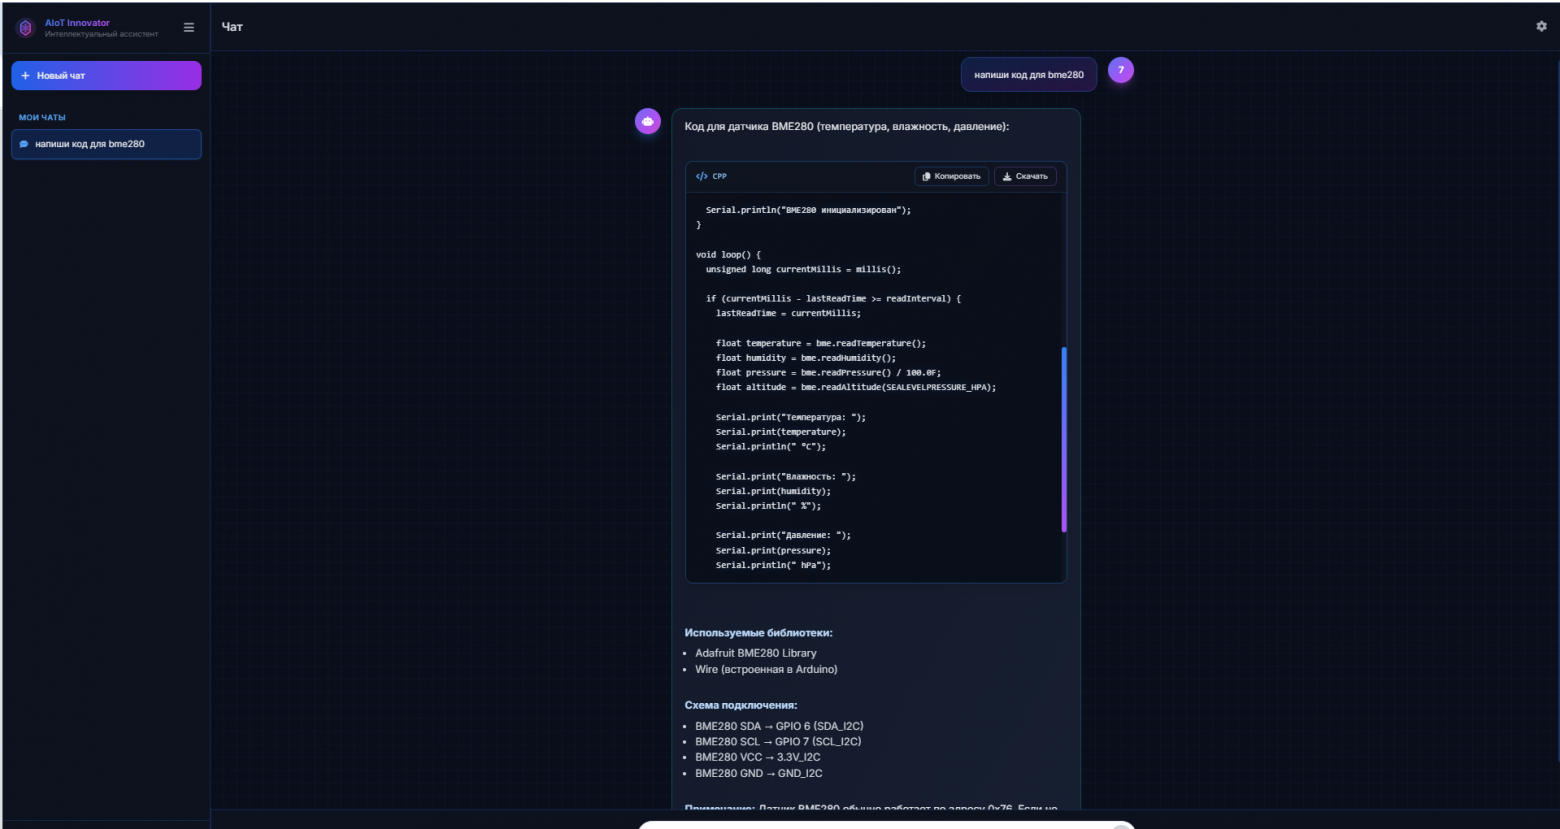Click the user avatar labeled 7

pos(1121,70)
